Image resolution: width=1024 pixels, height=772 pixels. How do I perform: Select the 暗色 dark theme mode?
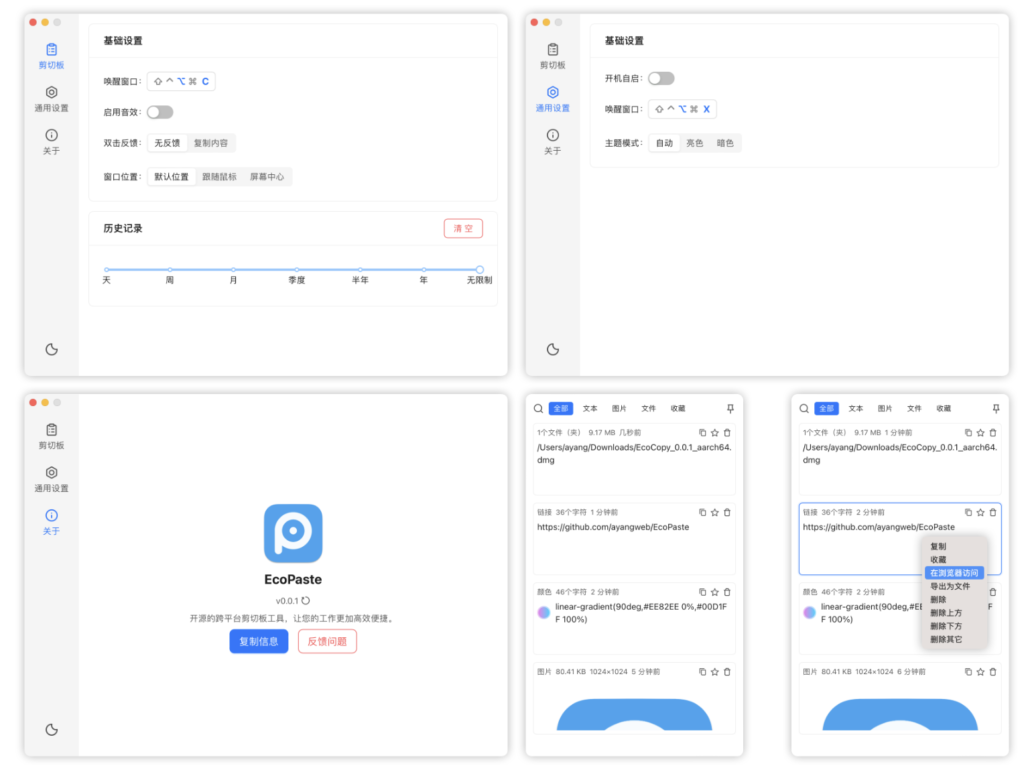(x=725, y=143)
